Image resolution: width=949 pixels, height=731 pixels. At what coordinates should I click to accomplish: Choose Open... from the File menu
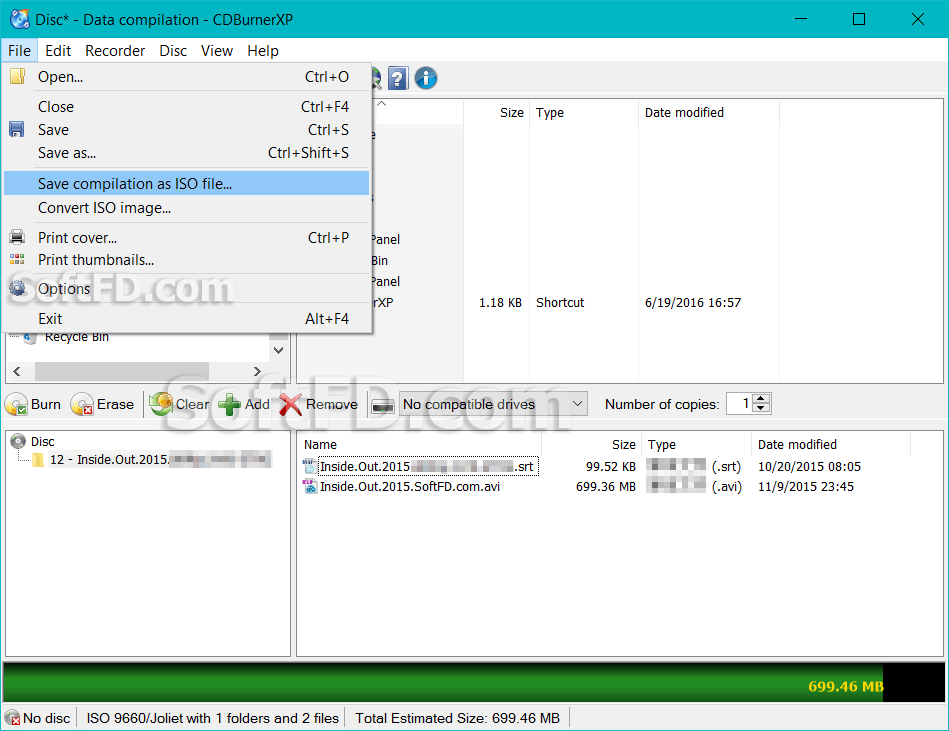[186, 77]
